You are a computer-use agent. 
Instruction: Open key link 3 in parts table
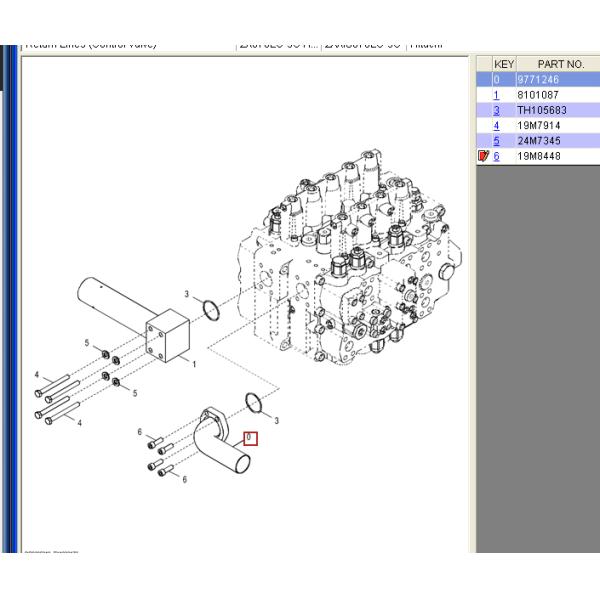[x=496, y=110]
